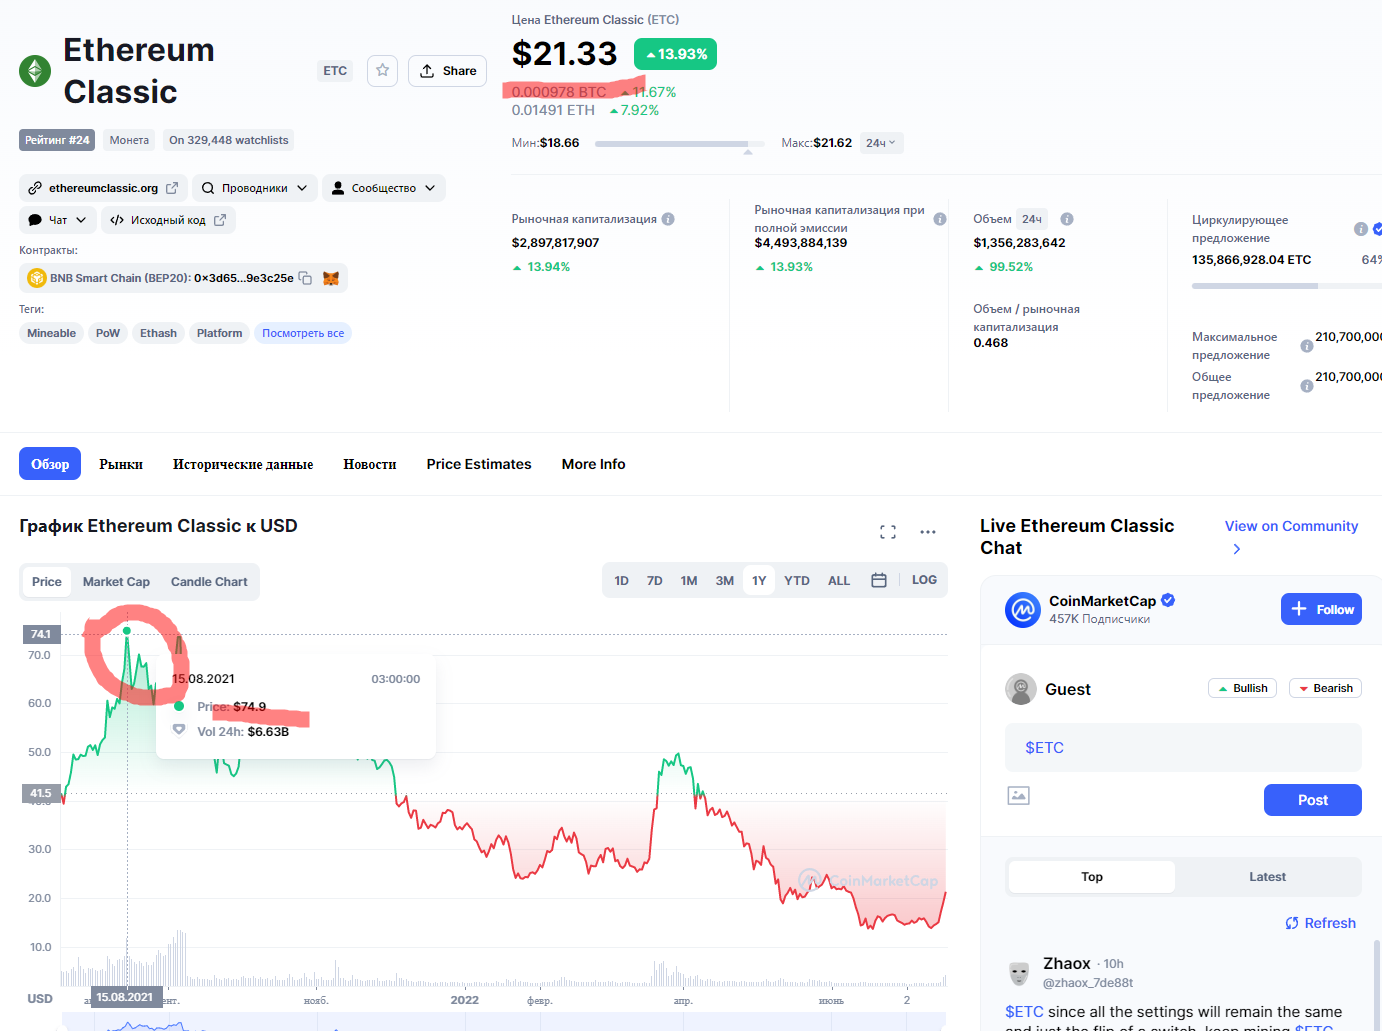Mark sentiment as Bearish
The image size is (1382, 1031).
pos(1325,688)
